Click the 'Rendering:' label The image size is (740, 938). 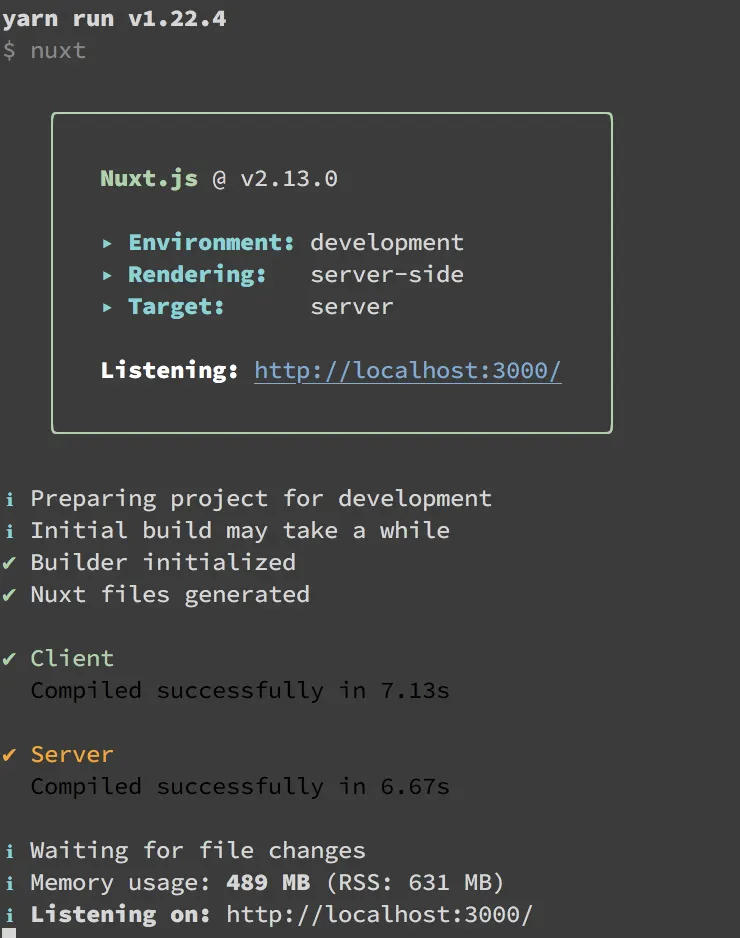(x=197, y=274)
